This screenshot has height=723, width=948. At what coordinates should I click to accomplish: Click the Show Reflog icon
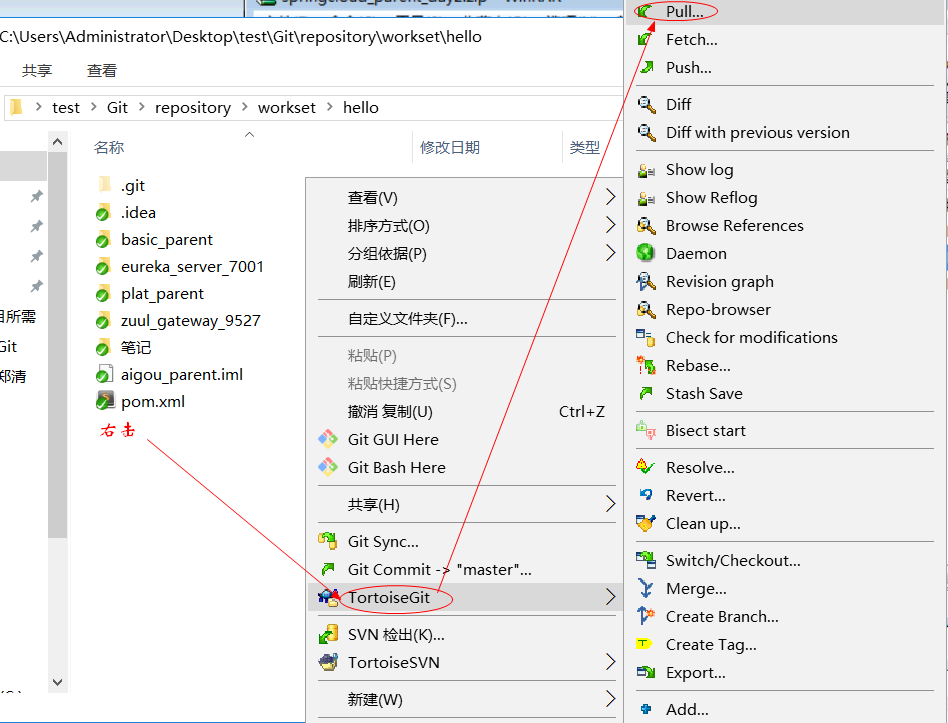click(646, 198)
